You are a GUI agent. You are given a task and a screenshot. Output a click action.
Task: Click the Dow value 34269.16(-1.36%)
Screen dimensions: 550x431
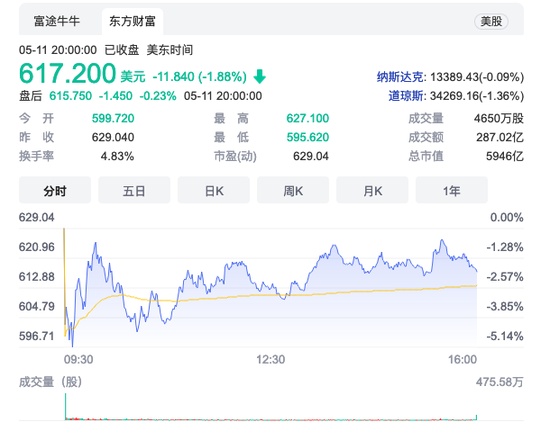click(477, 96)
